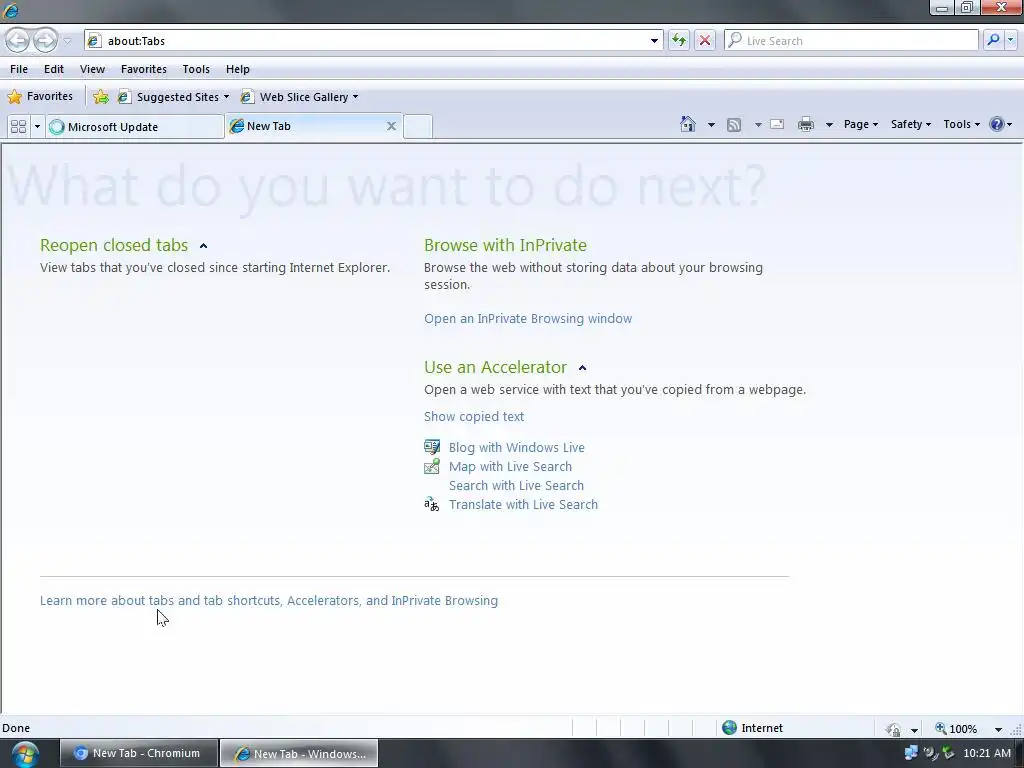1024x768 pixels.
Task: Click Blog with Windows Live link
Action: 517,447
